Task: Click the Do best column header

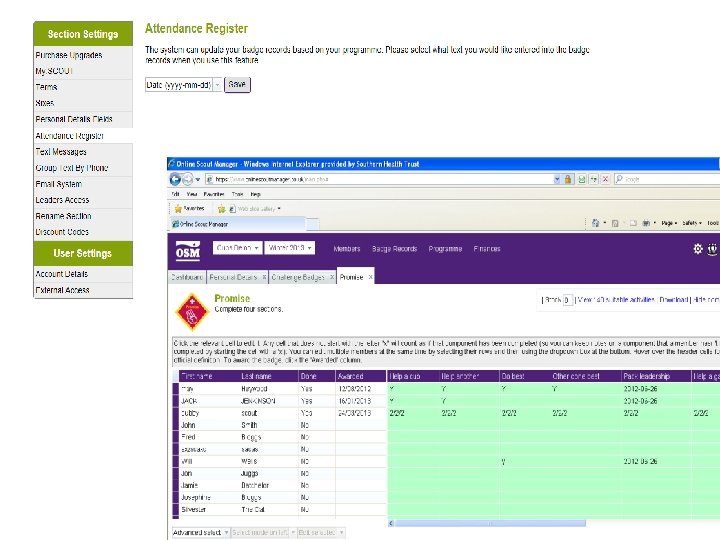Action: [524, 377]
